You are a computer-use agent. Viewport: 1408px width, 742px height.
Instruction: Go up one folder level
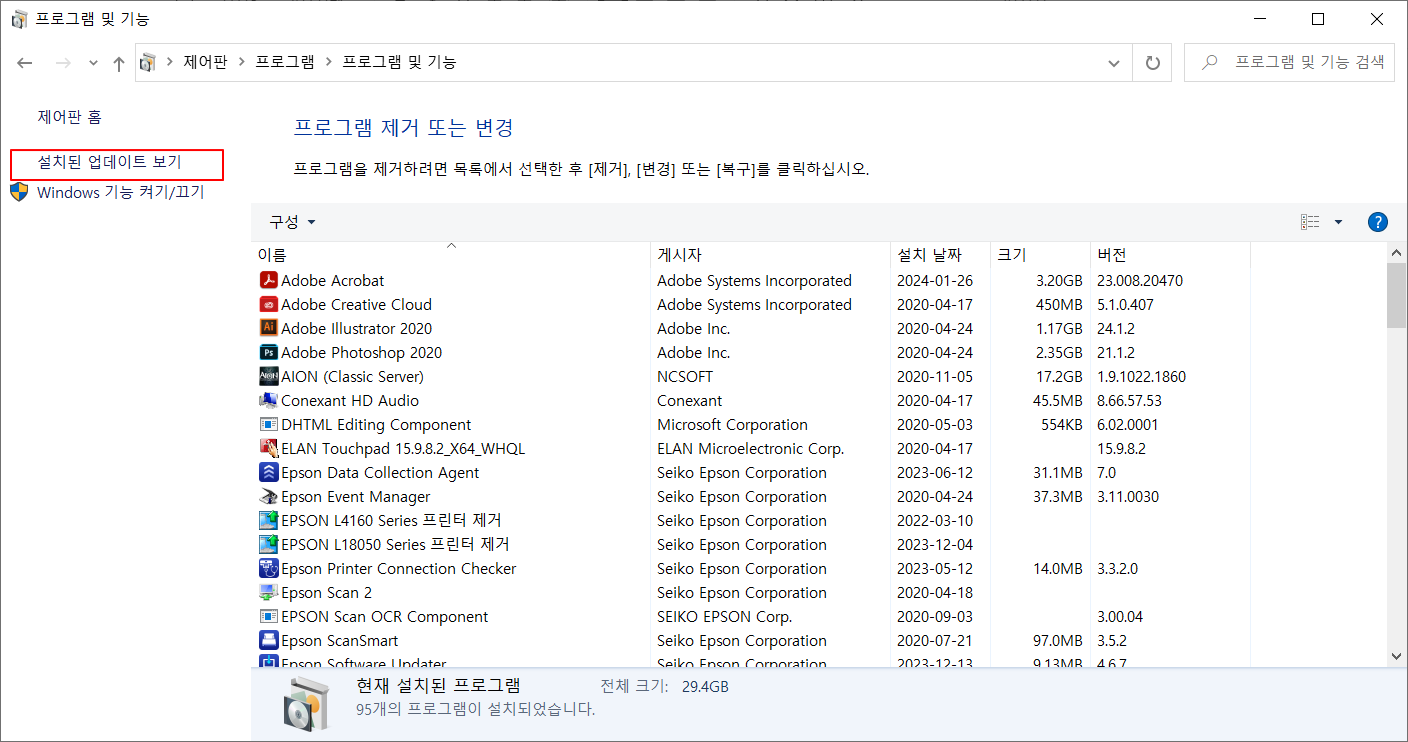coord(118,63)
